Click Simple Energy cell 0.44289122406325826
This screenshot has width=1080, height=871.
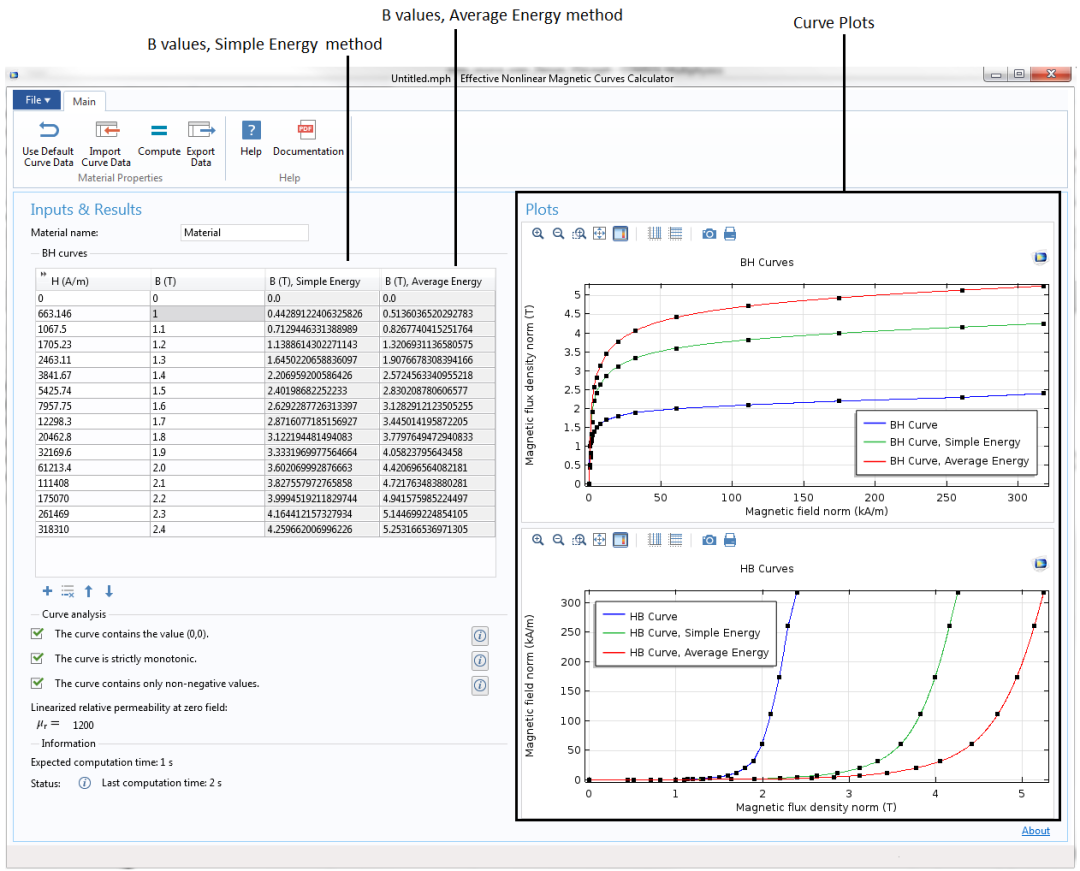(x=322, y=314)
